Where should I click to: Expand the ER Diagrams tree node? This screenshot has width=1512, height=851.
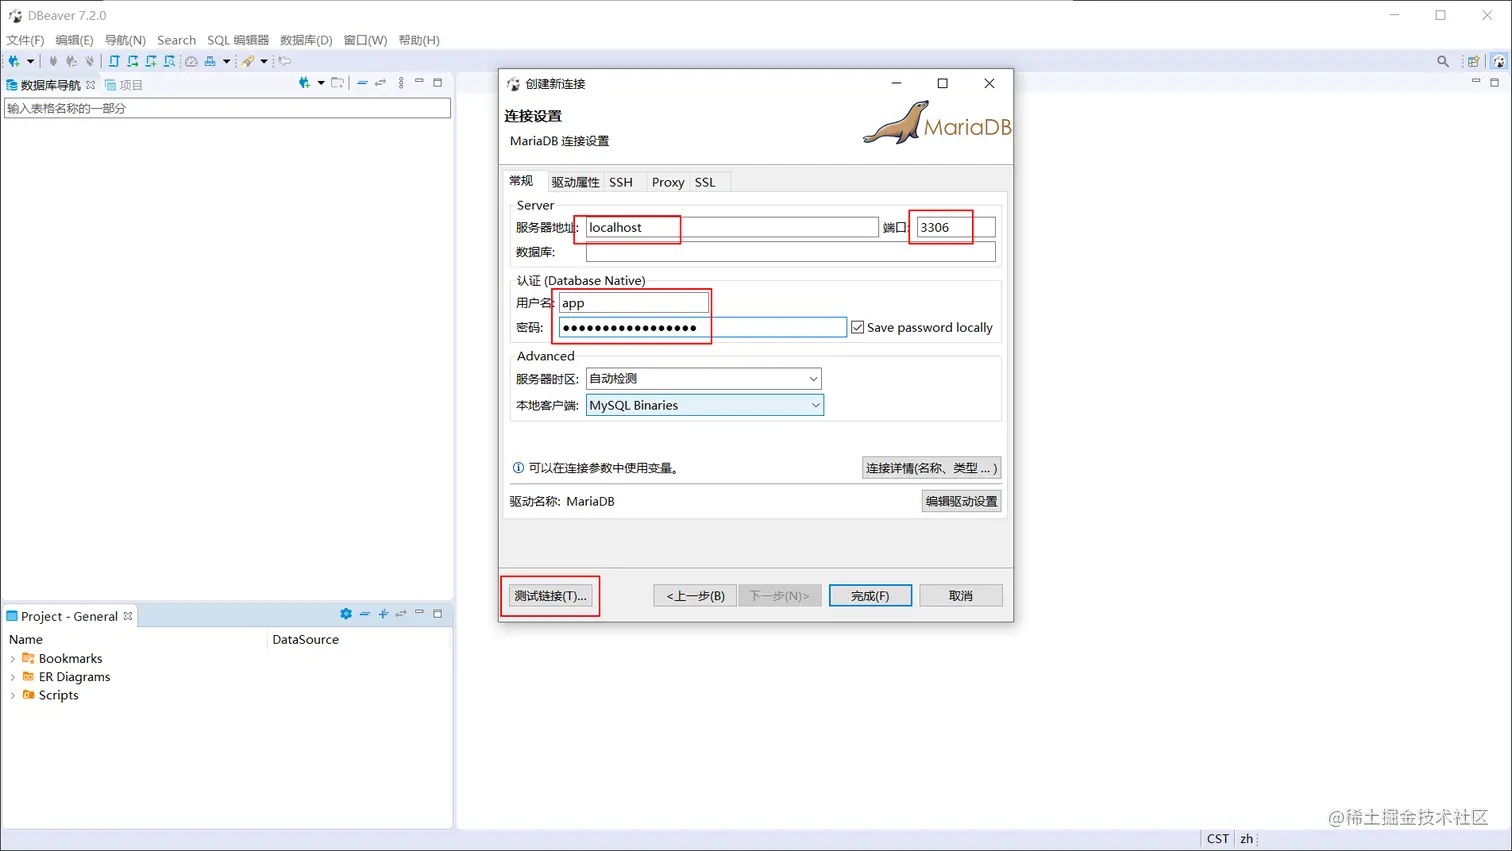click(x=12, y=677)
